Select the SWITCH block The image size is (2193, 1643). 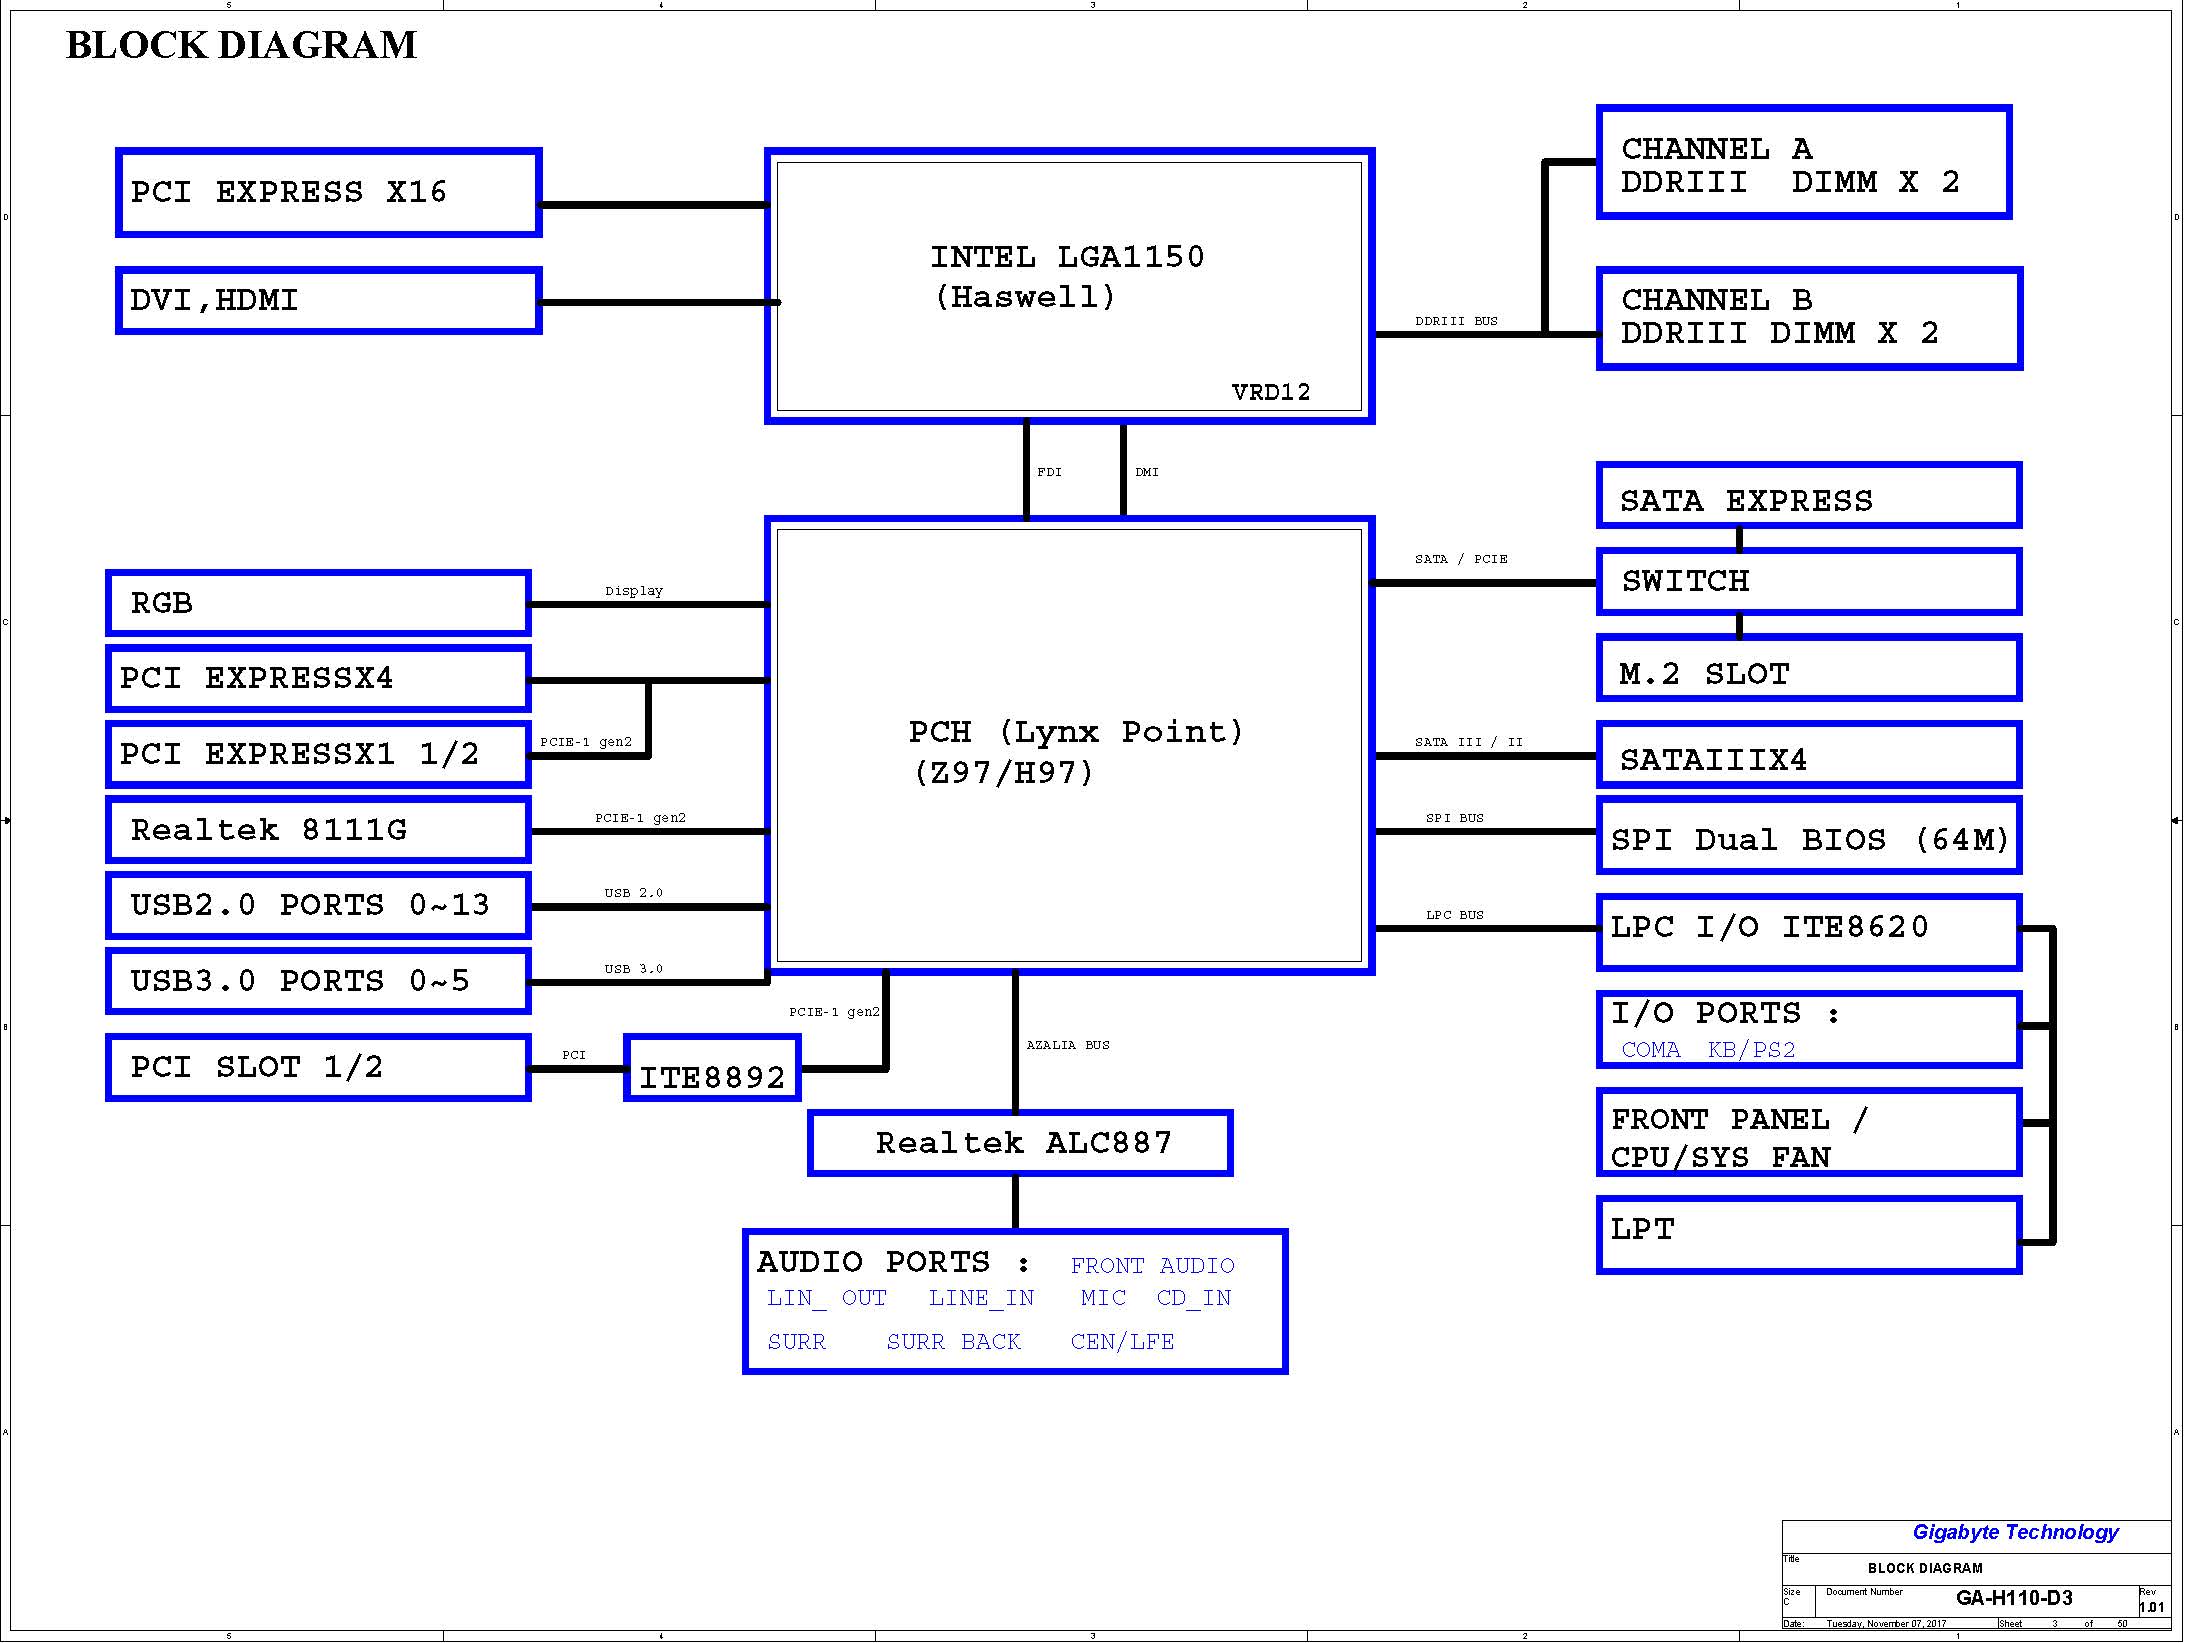point(1809,581)
